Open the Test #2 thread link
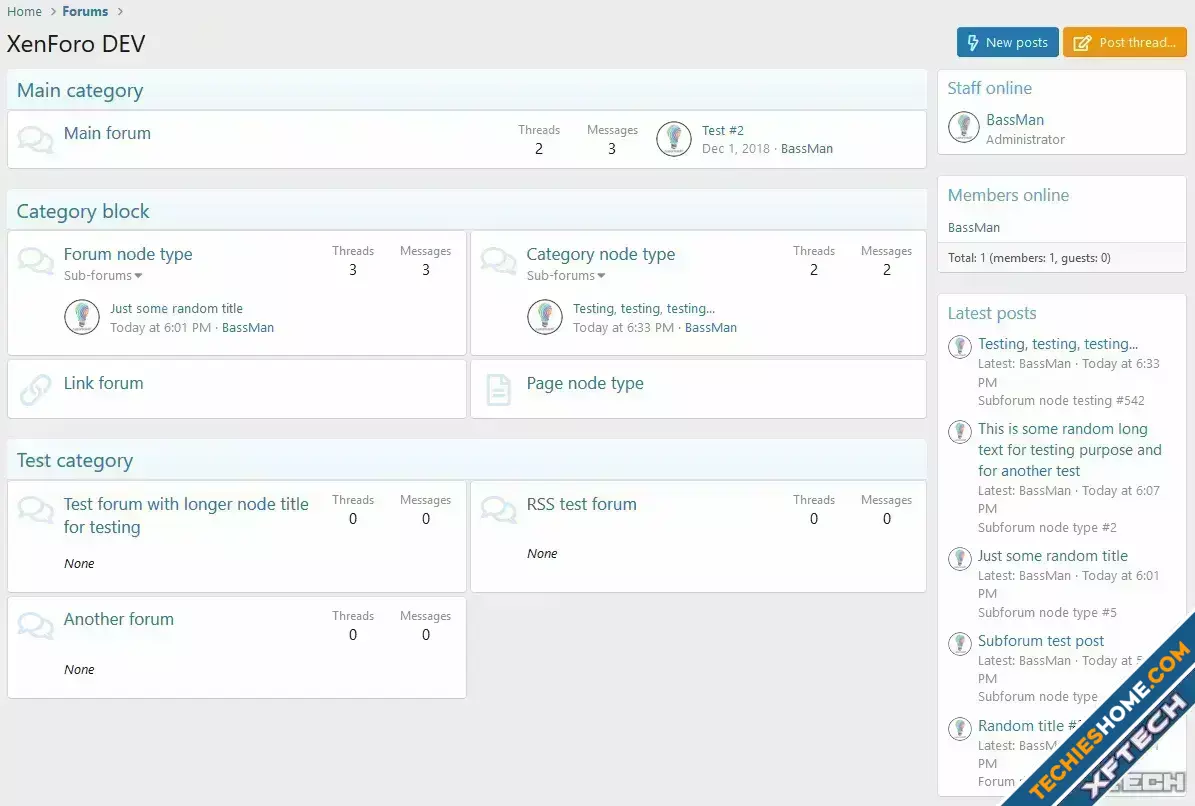This screenshot has width=1195, height=806. pos(722,130)
